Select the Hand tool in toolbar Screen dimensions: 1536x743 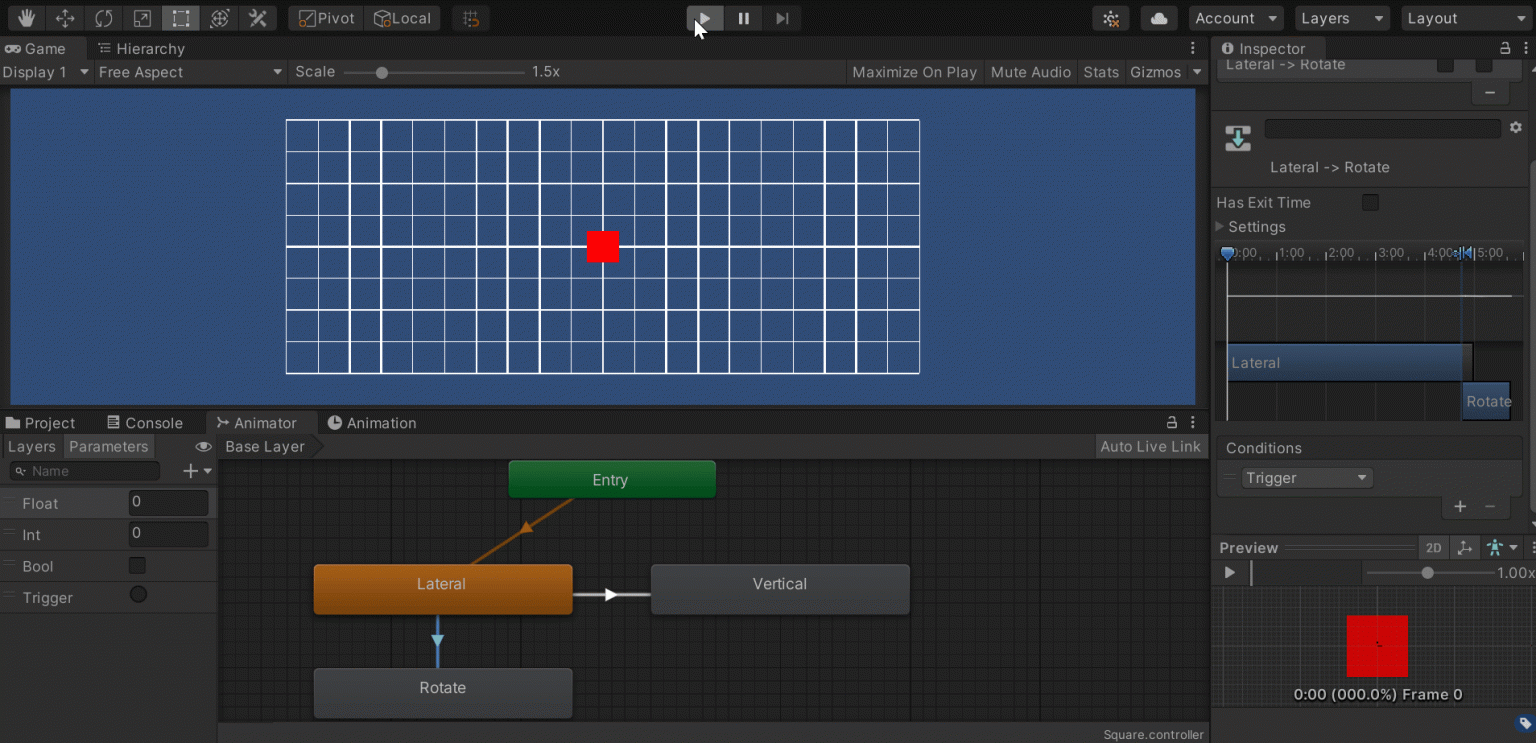tap(26, 18)
